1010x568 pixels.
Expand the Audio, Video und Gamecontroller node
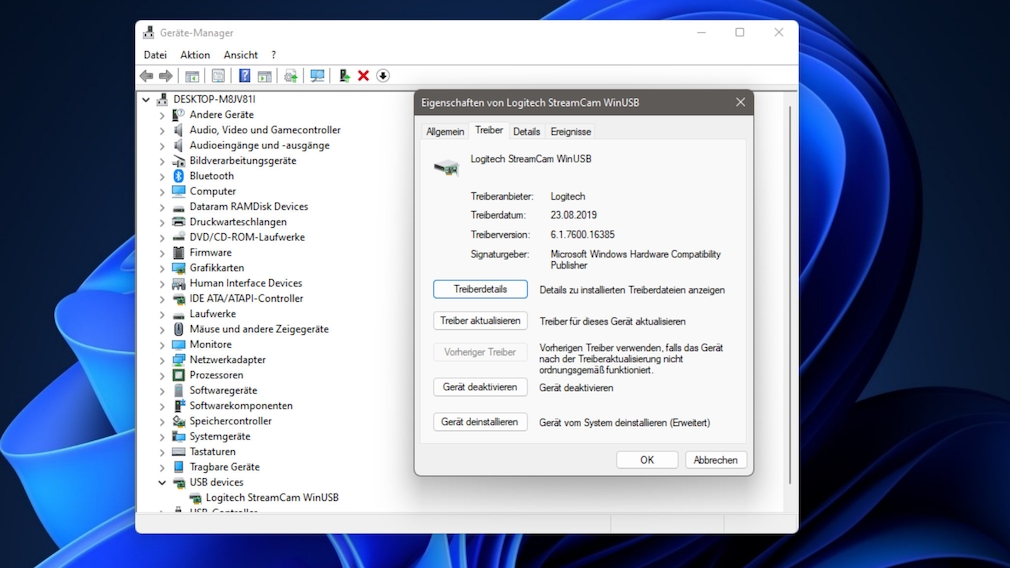tap(162, 130)
